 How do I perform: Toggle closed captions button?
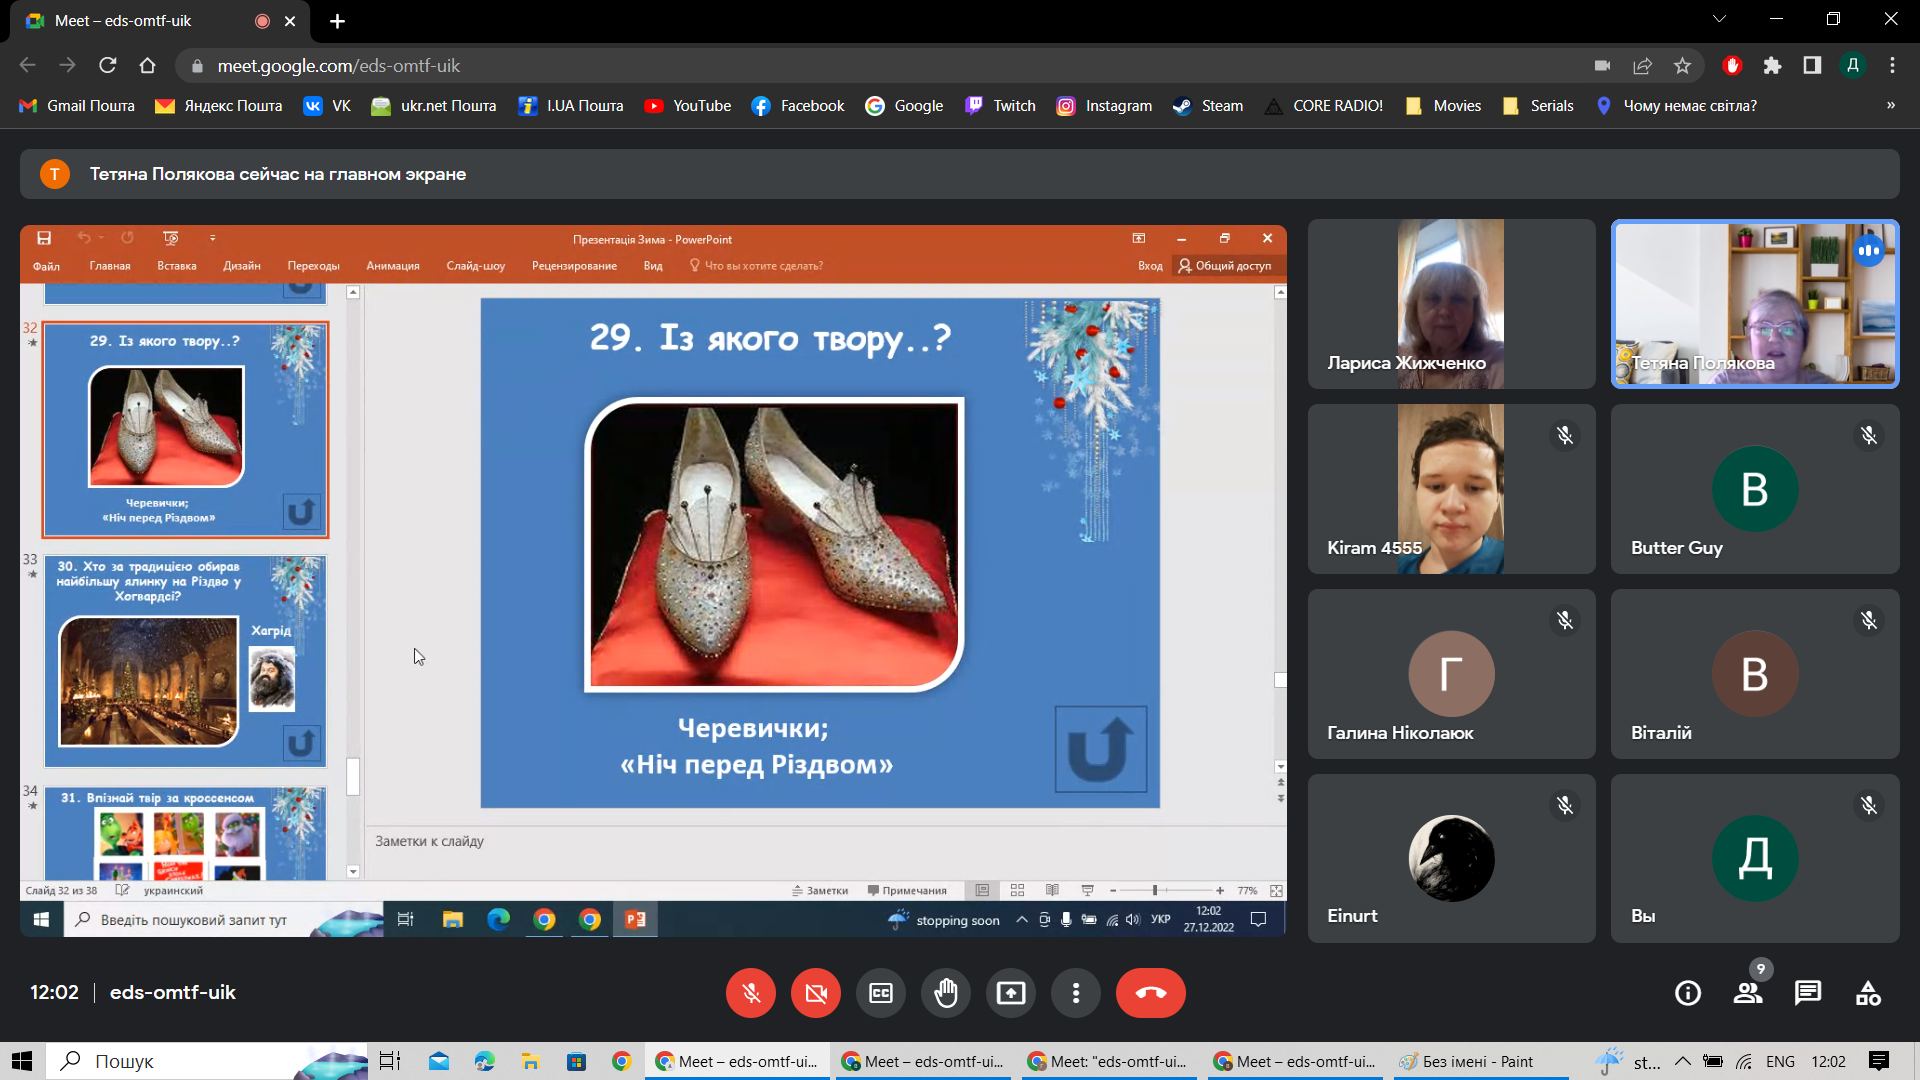[x=881, y=993]
